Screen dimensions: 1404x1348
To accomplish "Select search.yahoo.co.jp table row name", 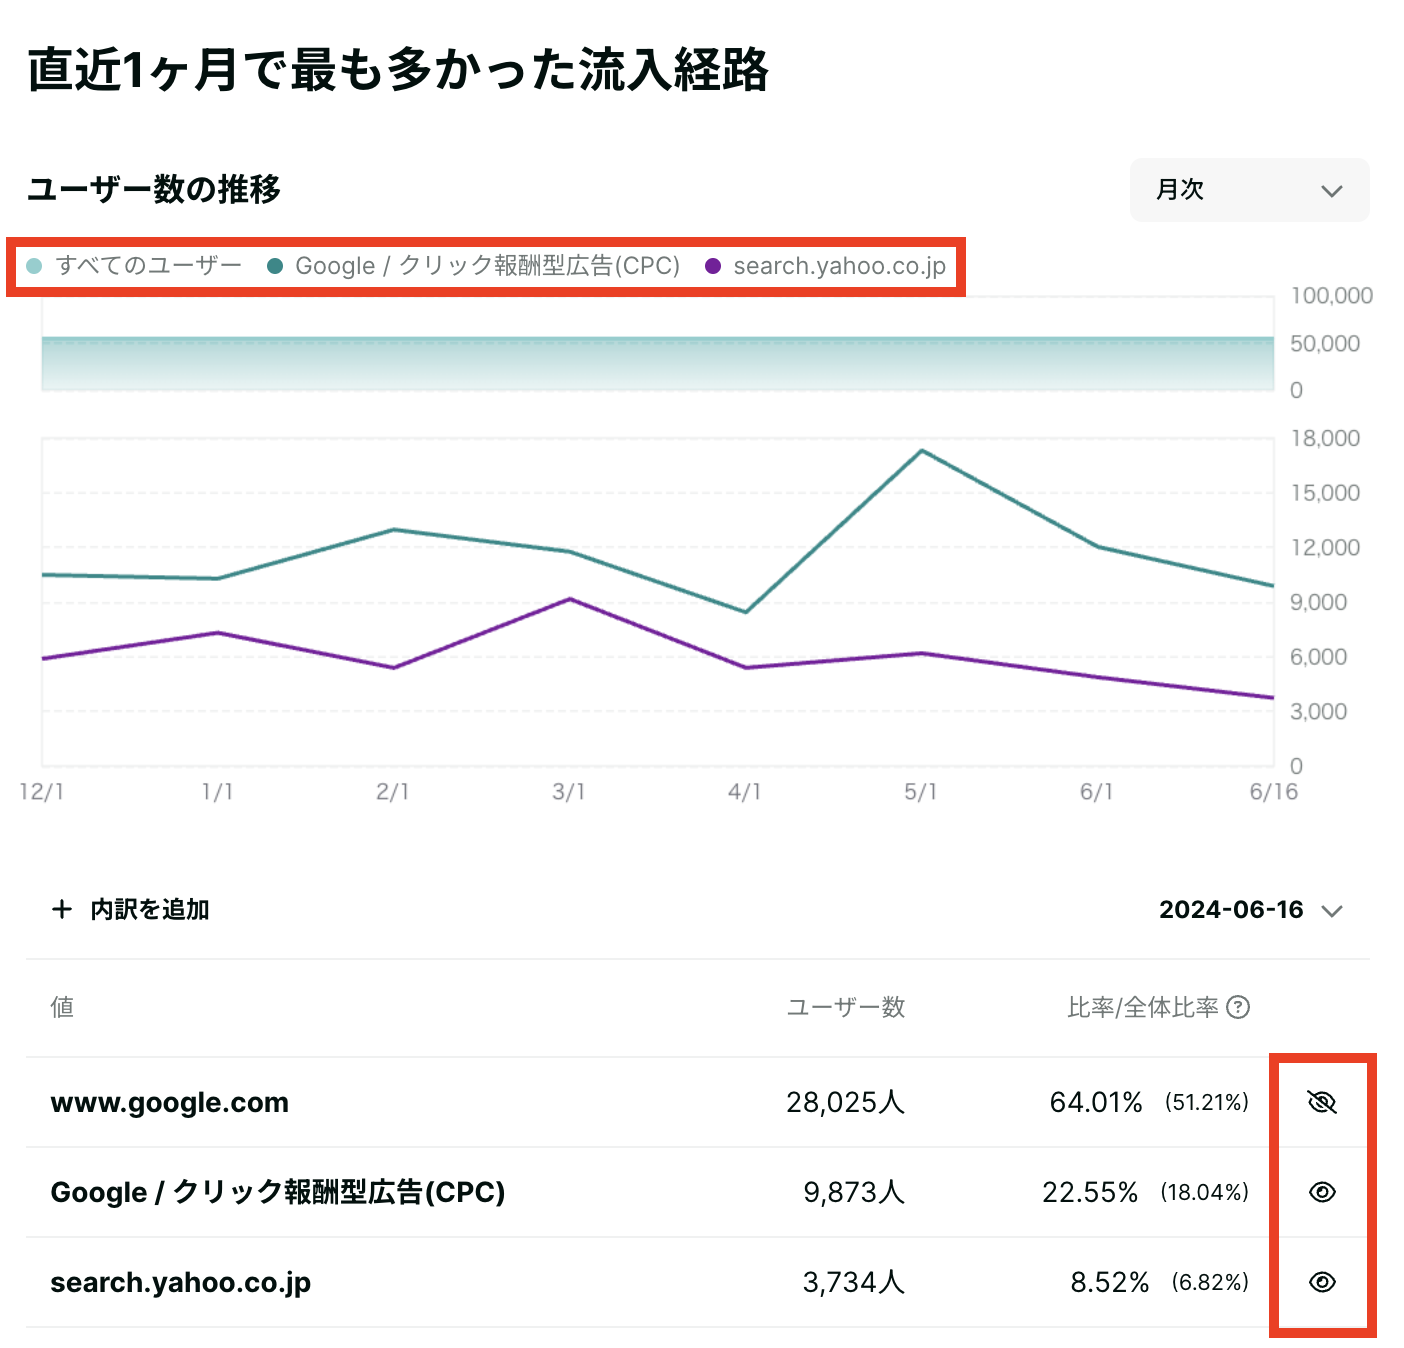I will [181, 1282].
